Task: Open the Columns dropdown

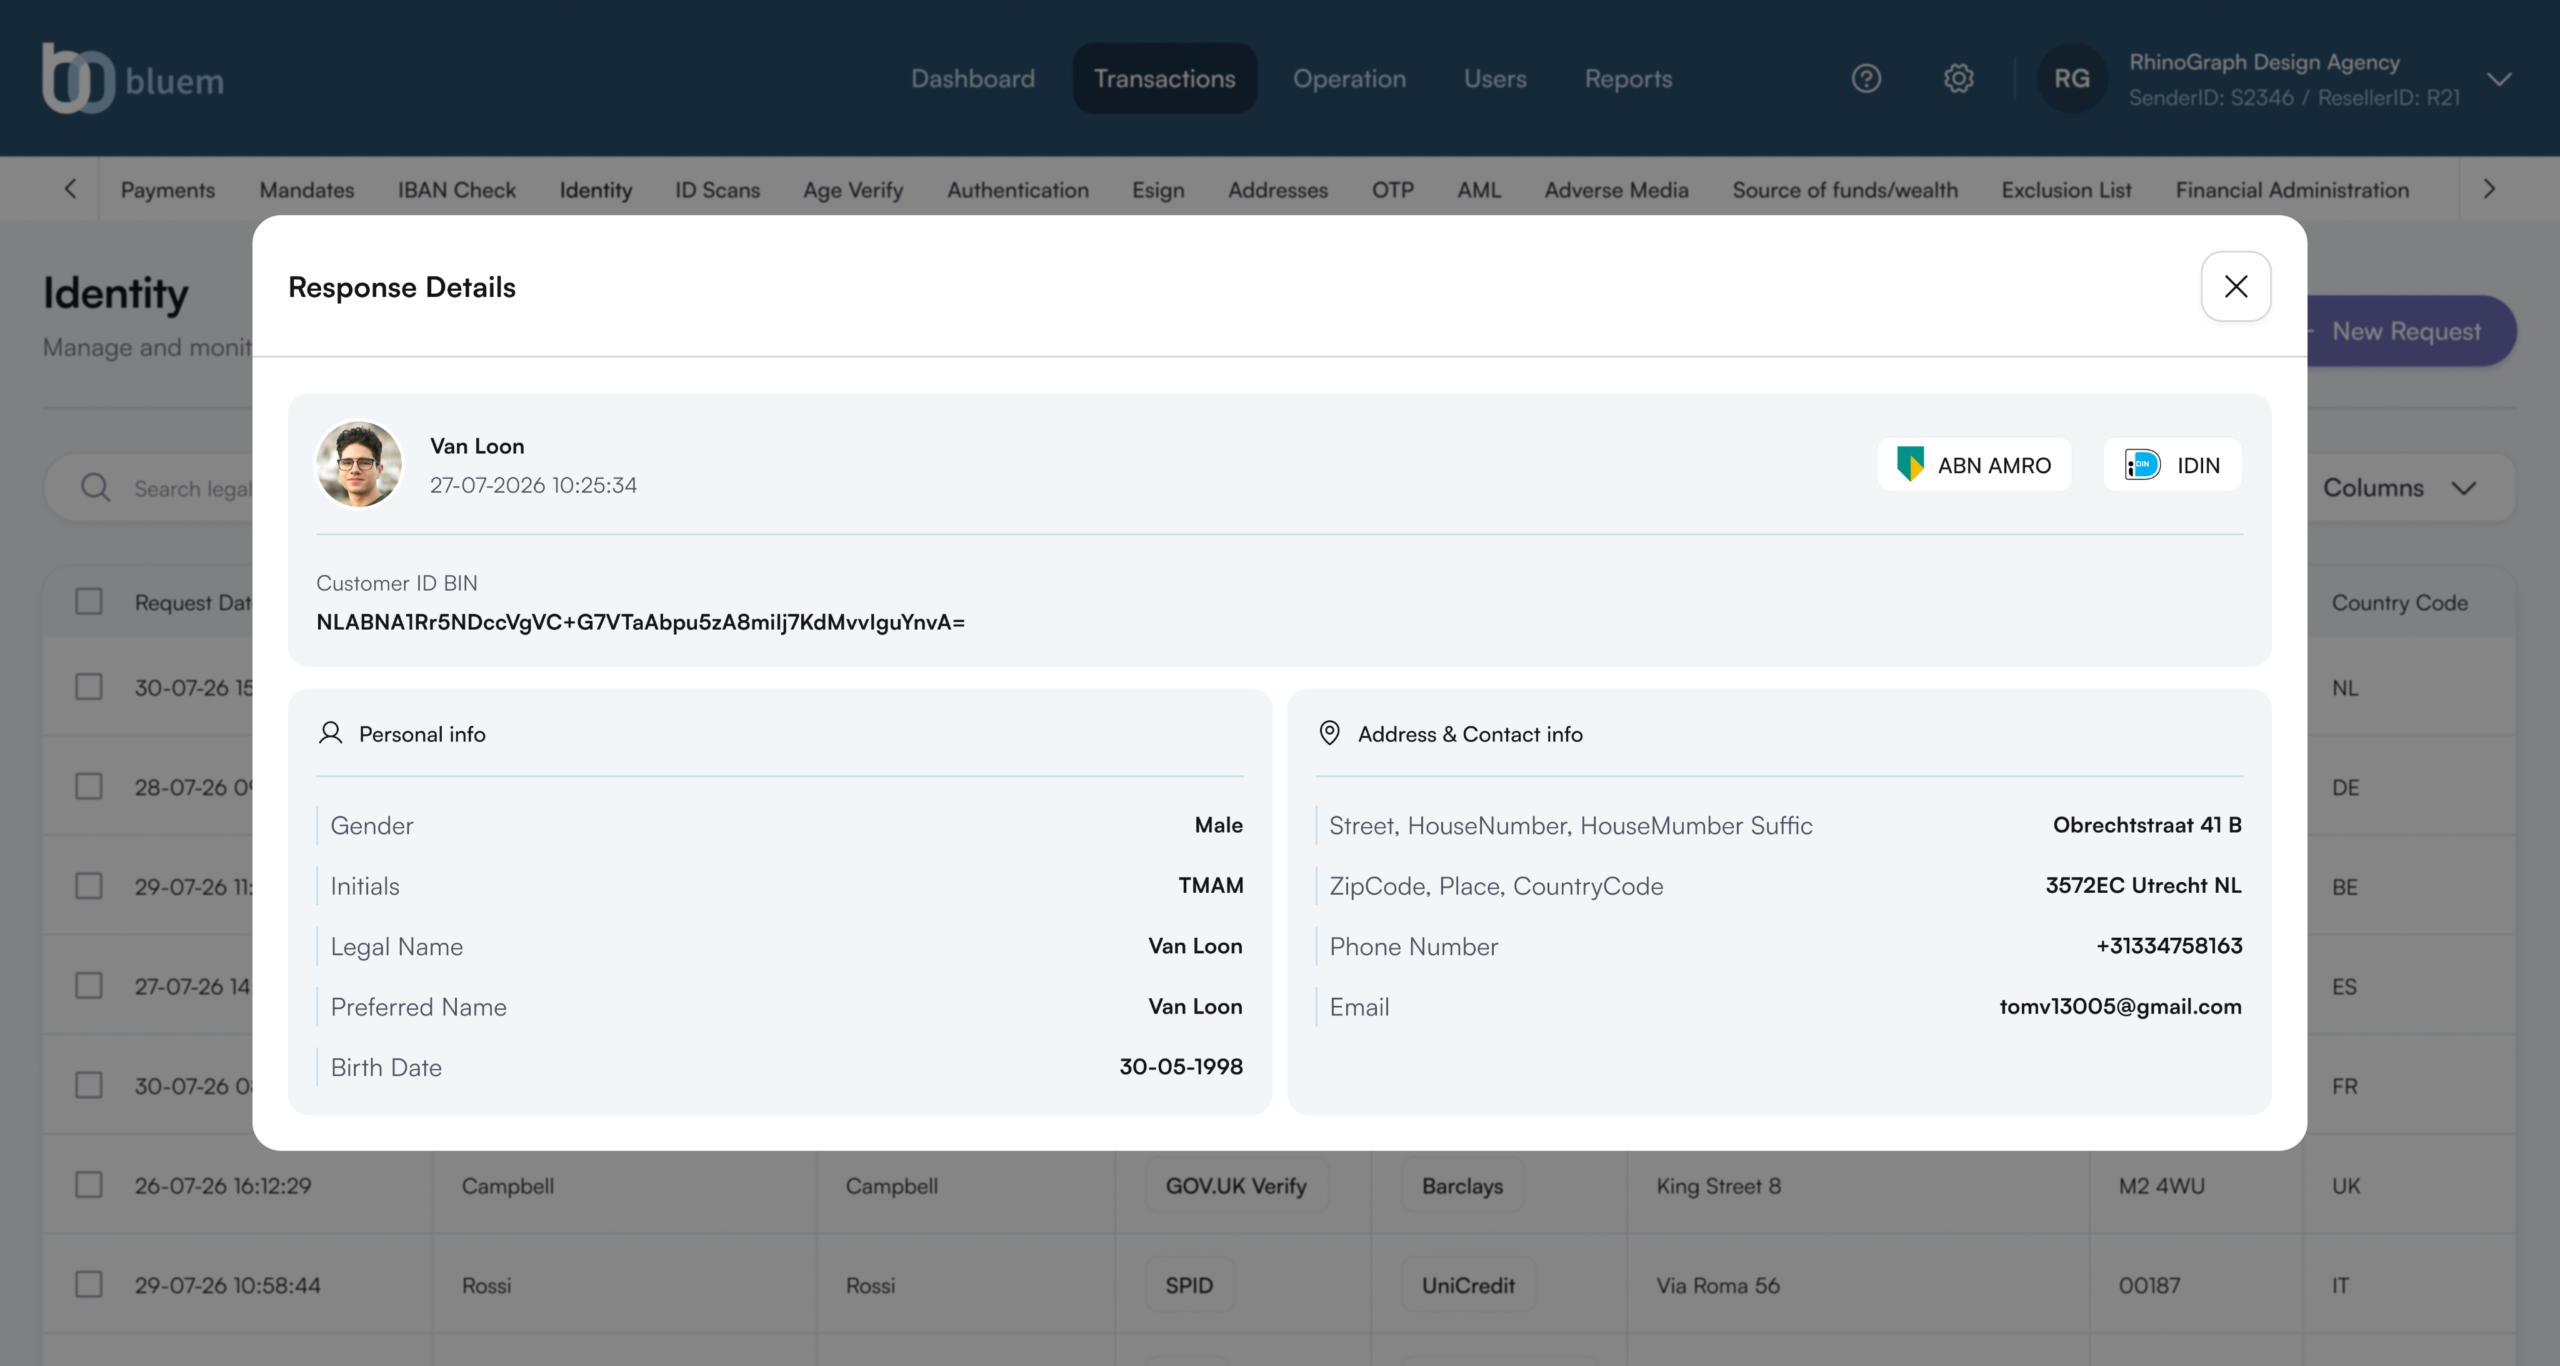Action: [2400, 488]
